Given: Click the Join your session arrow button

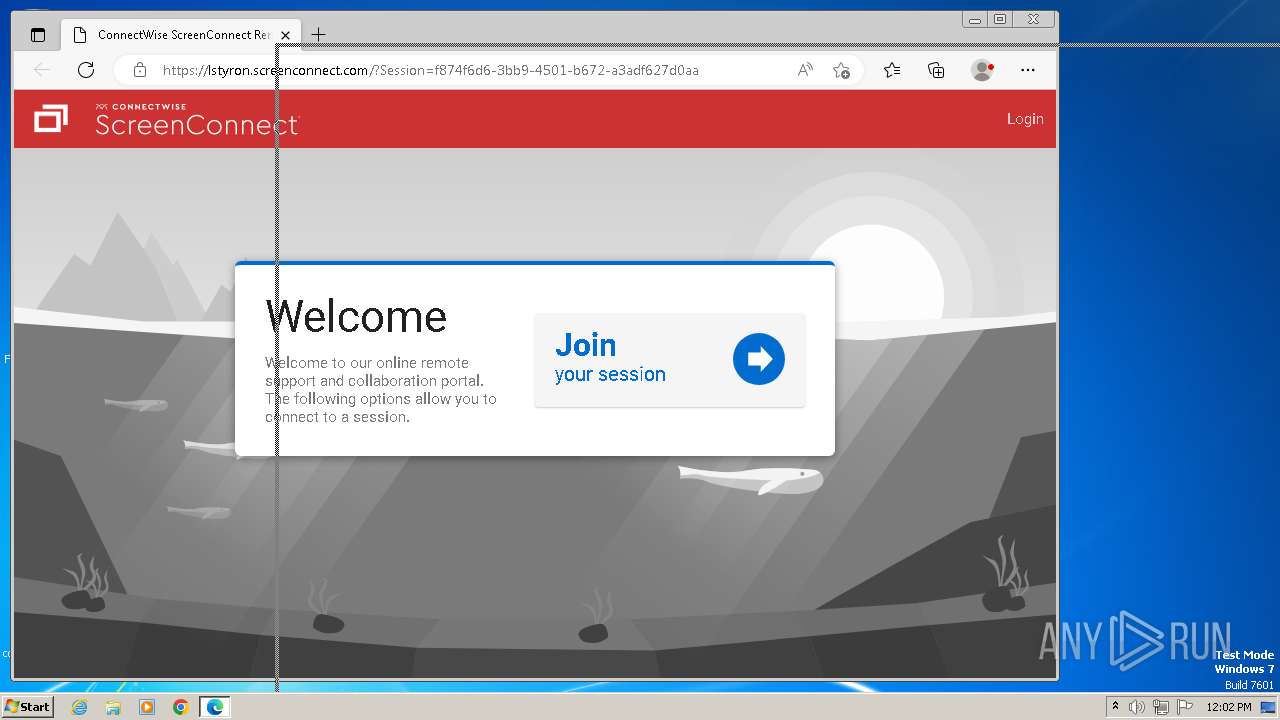Looking at the screenshot, I should click(759, 359).
